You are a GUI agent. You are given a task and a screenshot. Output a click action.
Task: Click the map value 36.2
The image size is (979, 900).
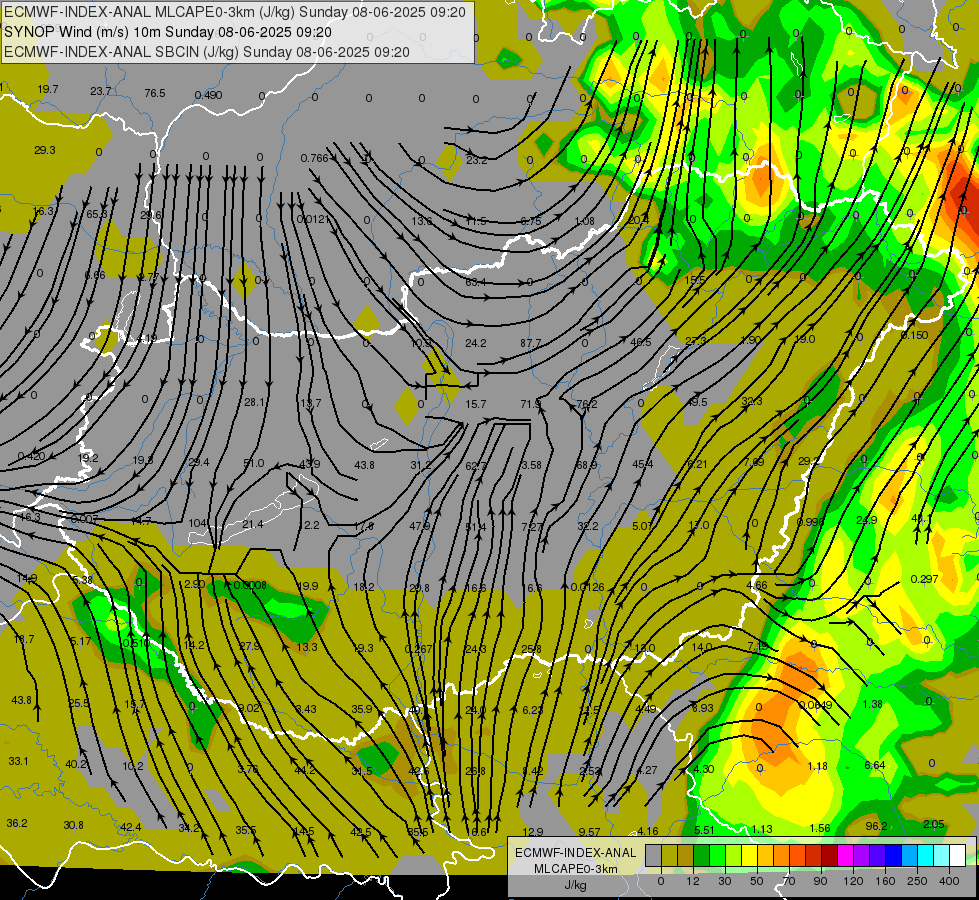17,823
